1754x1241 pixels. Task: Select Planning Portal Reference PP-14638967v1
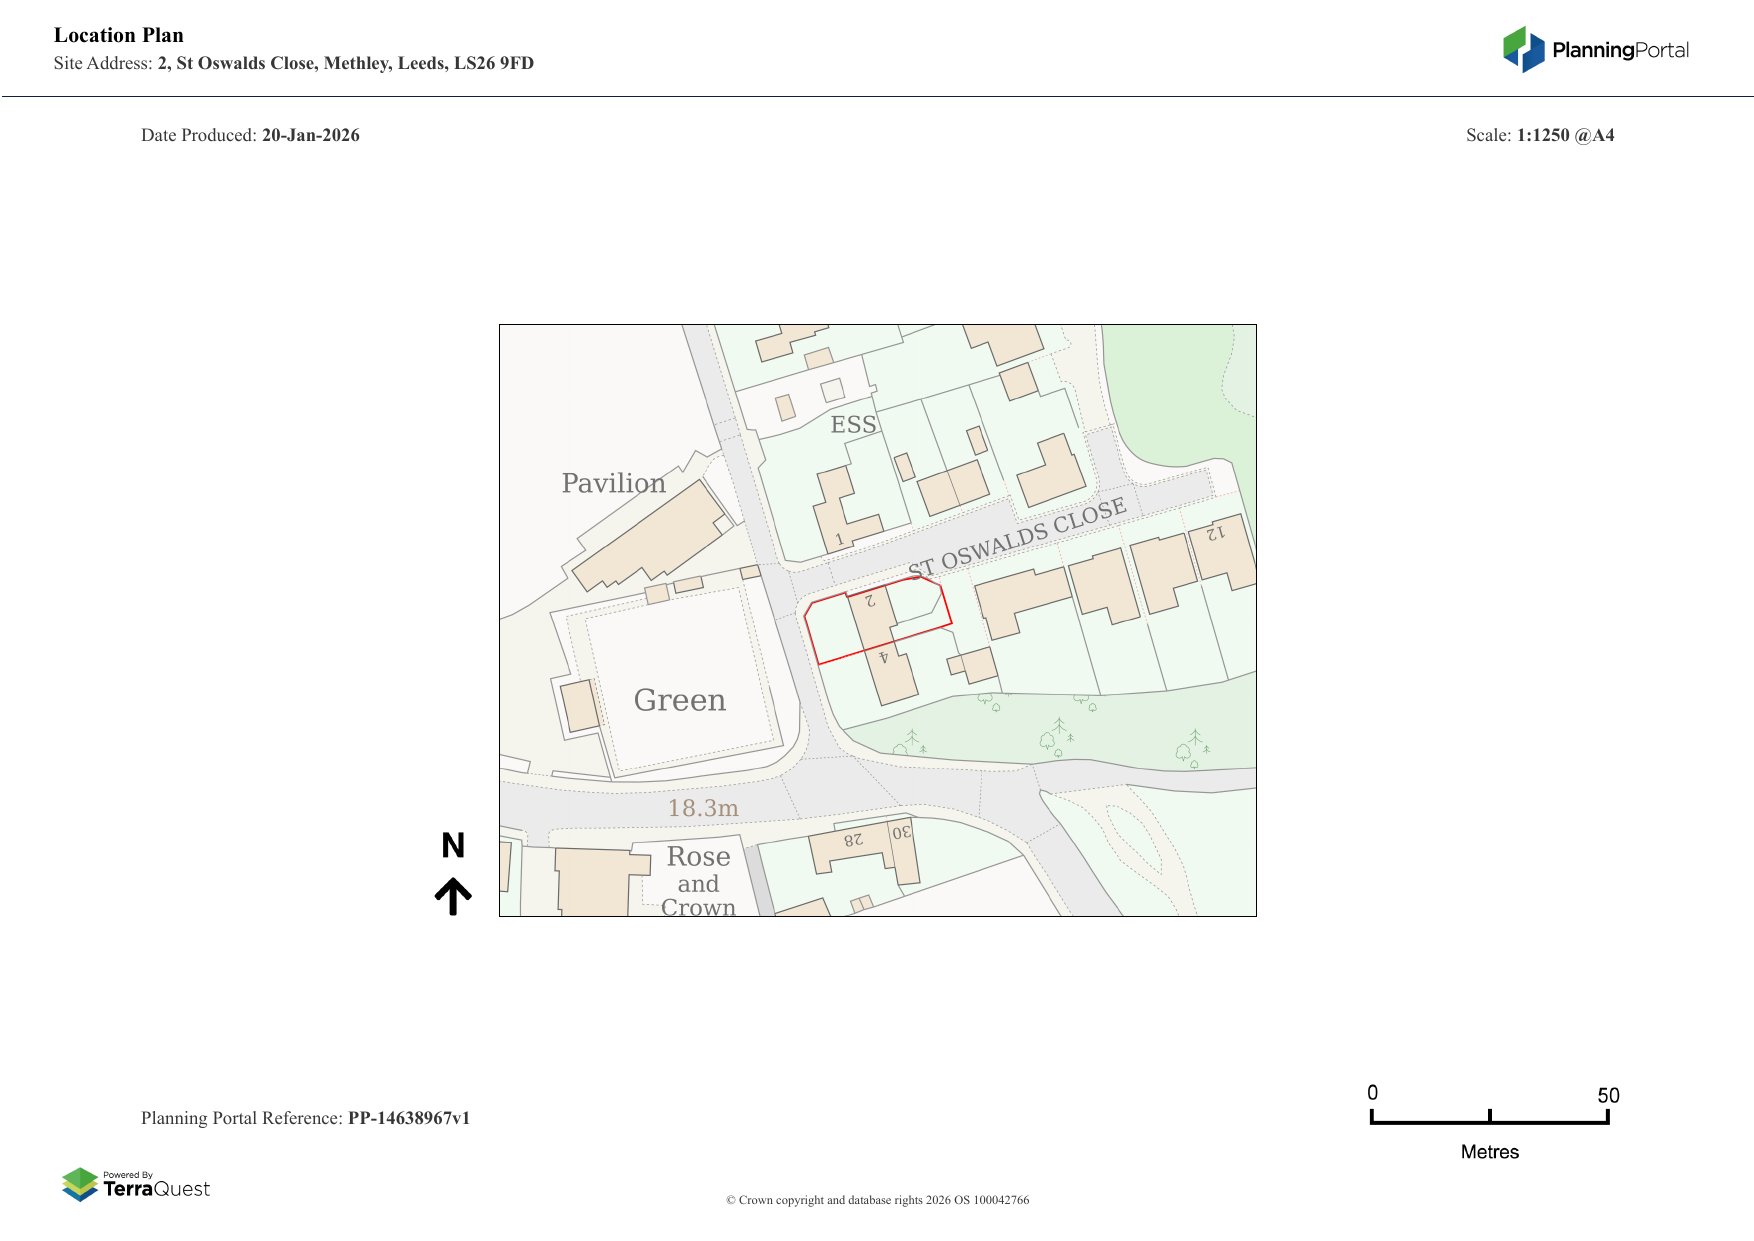click(x=305, y=1118)
